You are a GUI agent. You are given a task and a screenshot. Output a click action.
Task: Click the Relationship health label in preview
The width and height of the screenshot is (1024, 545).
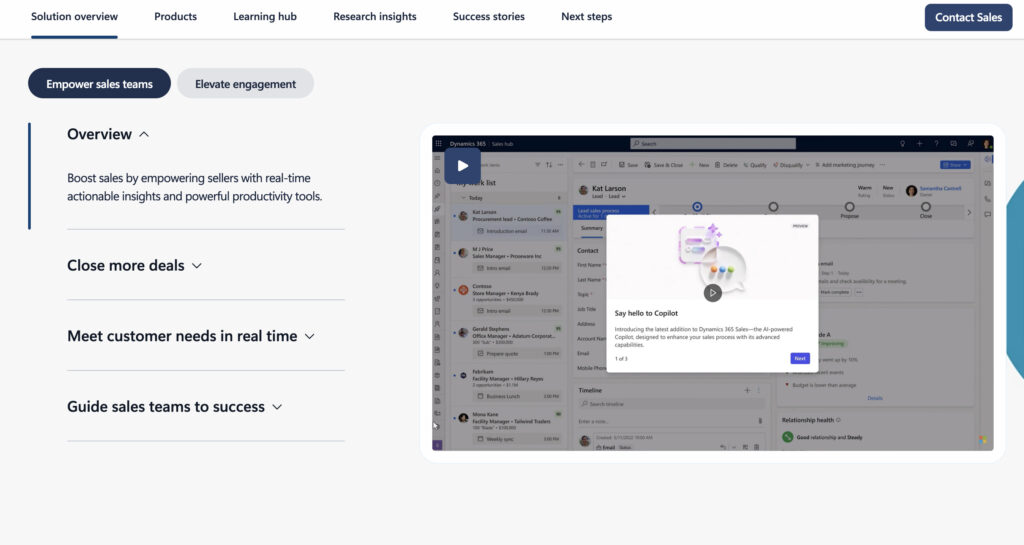808,420
